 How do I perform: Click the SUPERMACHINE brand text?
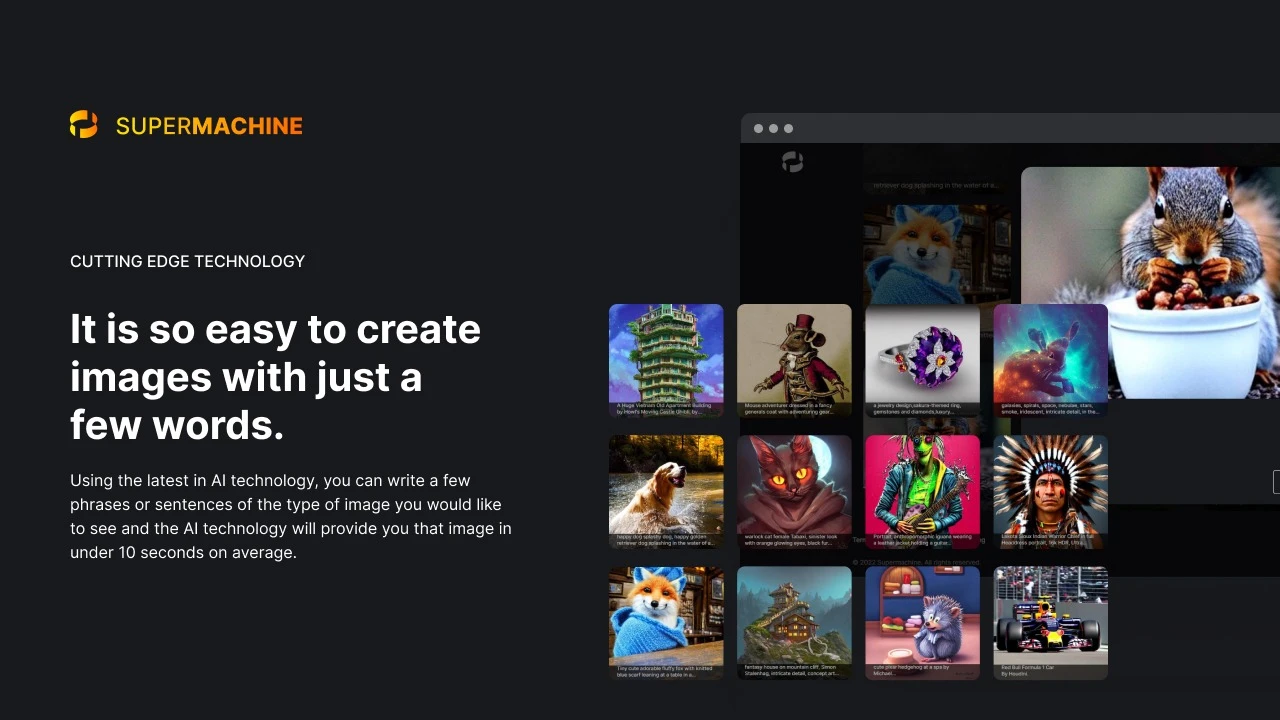click(x=209, y=126)
